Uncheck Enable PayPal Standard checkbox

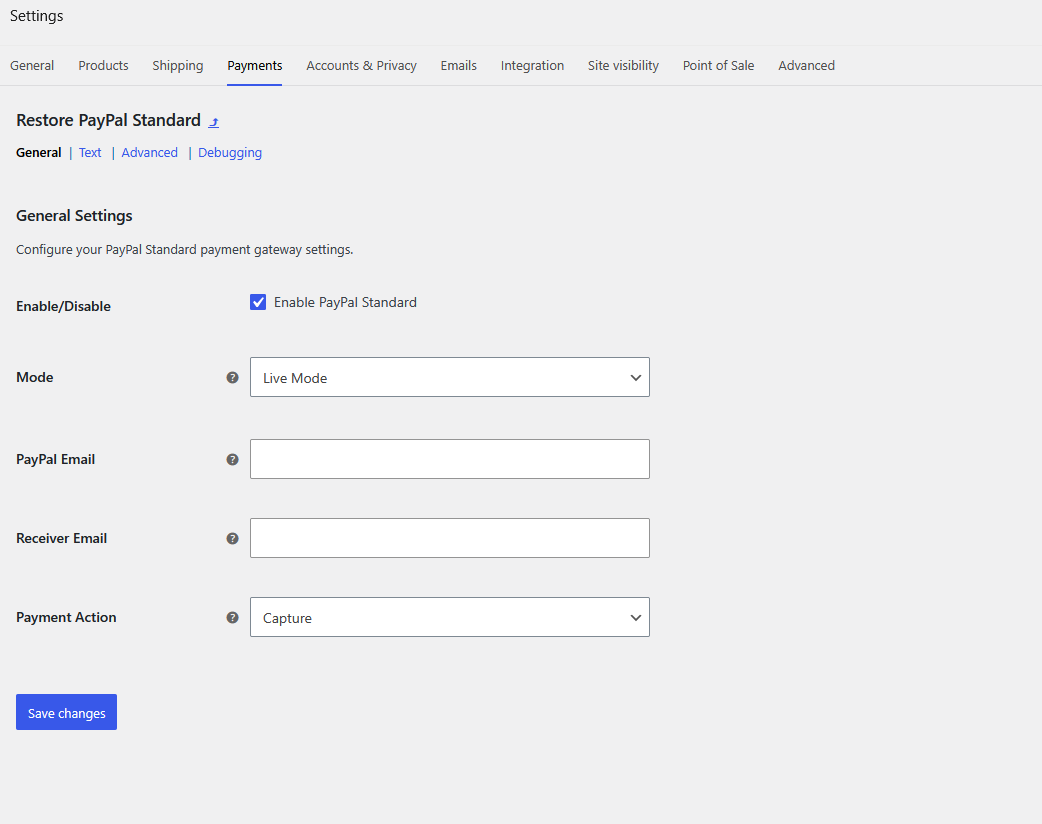pos(258,302)
